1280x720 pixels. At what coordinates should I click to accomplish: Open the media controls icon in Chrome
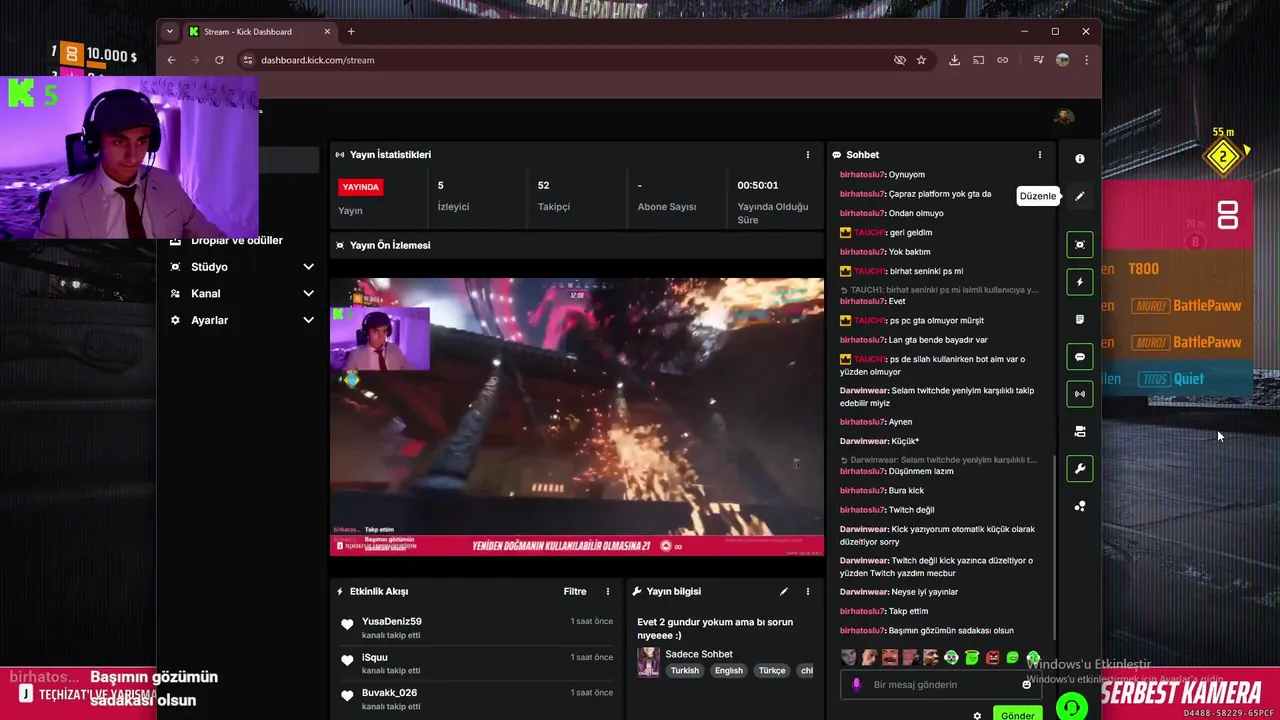pyautogui.click(x=1038, y=60)
